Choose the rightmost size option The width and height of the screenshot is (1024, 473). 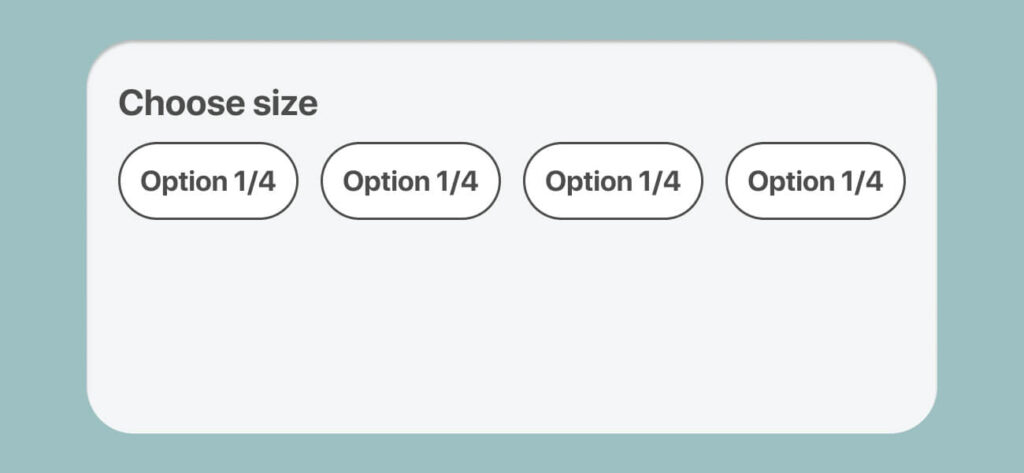tap(815, 181)
